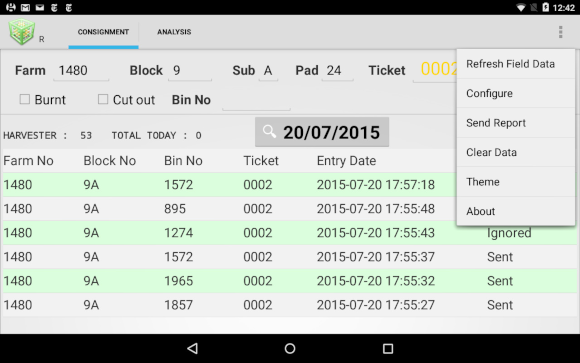
Task: Select the row with bin 1965
Action: point(290,281)
